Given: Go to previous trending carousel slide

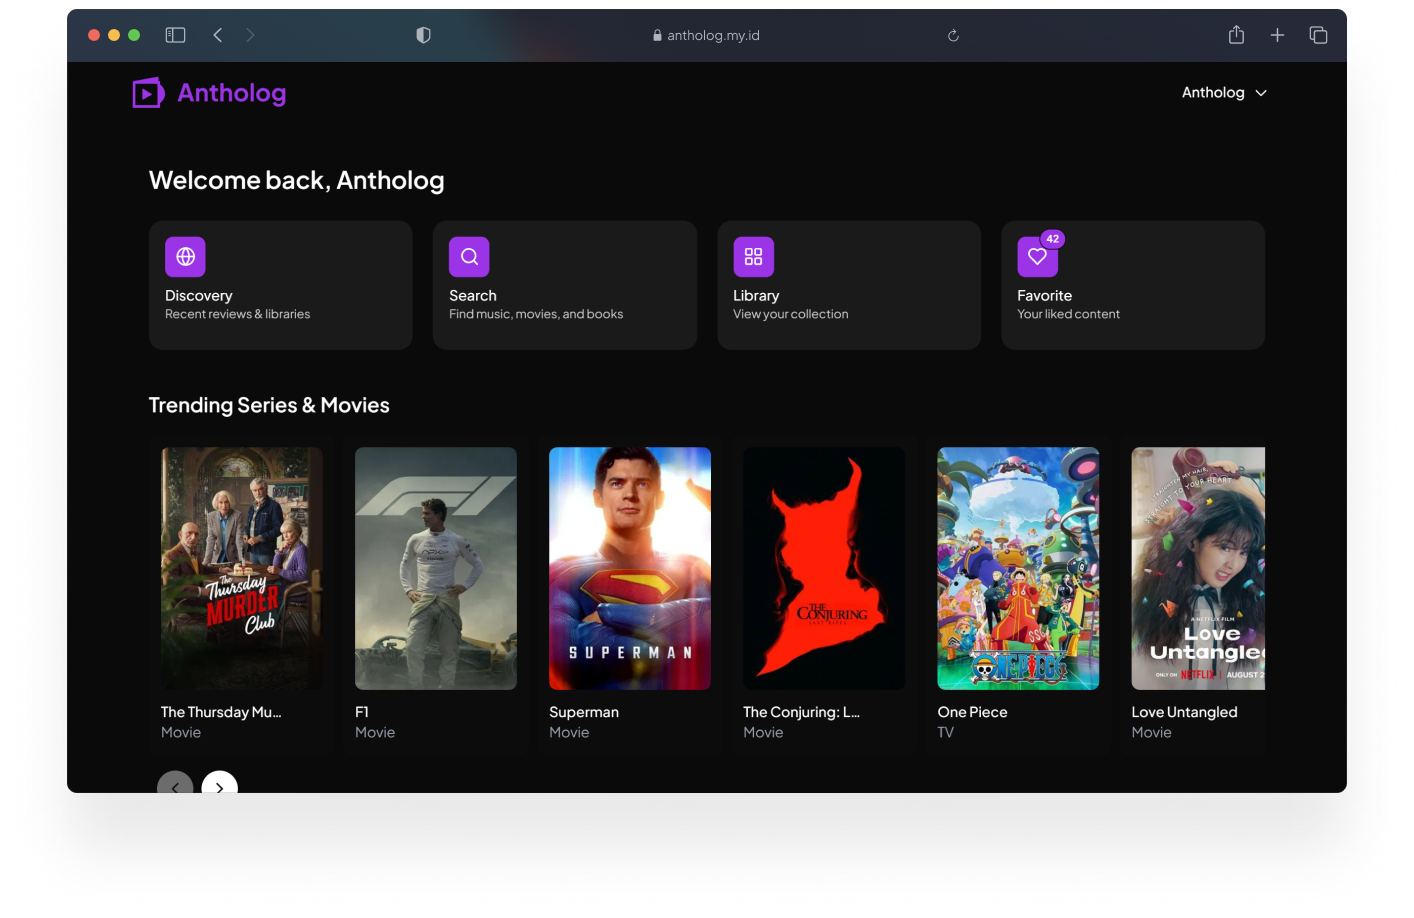Looking at the screenshot, I should pos(175,784).
